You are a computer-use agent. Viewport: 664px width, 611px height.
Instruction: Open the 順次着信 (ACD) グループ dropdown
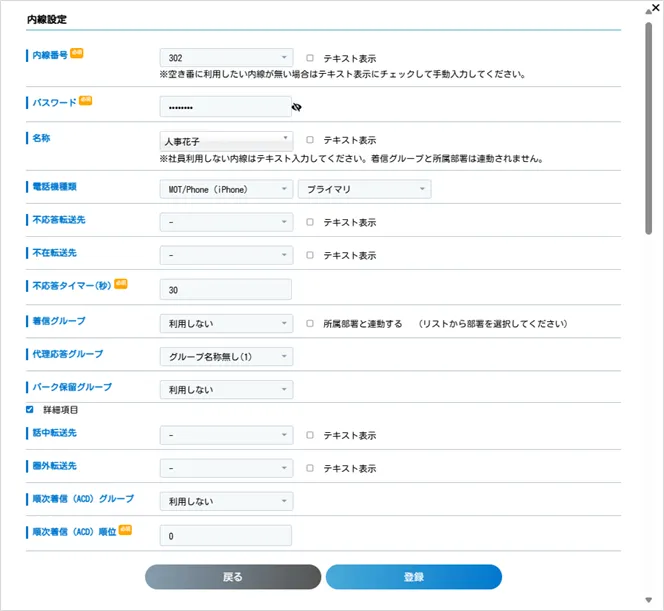pos(226,501)
